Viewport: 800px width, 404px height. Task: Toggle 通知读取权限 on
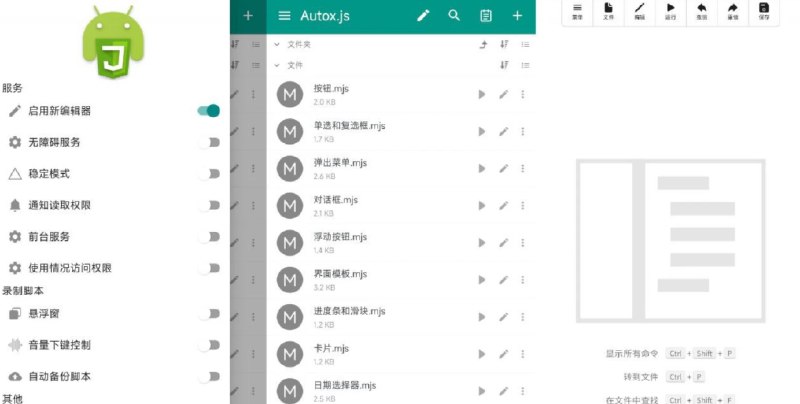coord(210,205)
